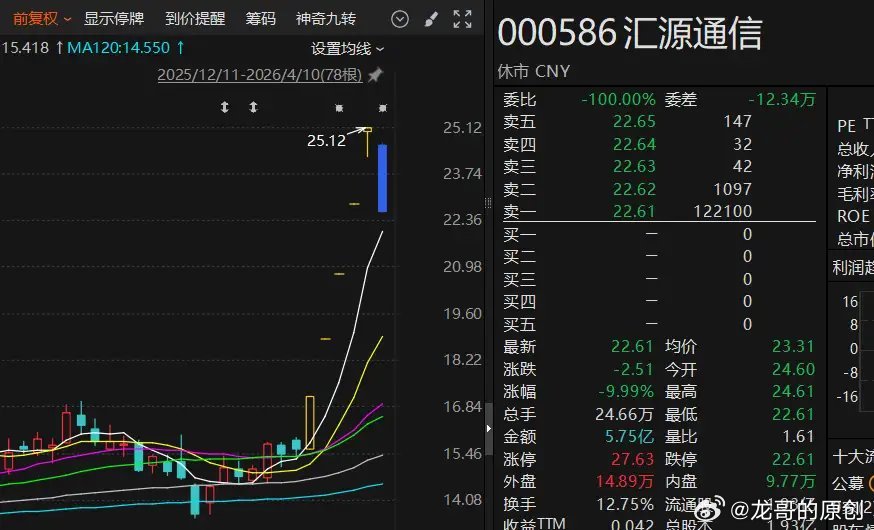Click the 休市 CNY market status
874x530 pixels.
tap(533, 71)
